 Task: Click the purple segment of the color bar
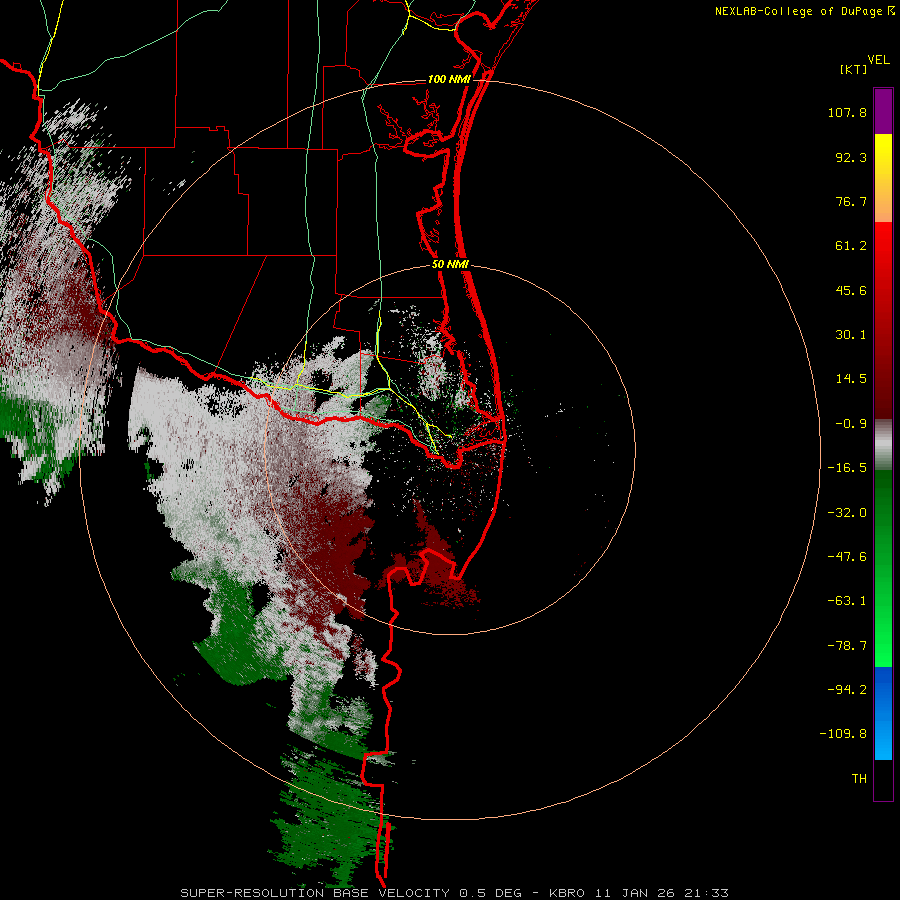pyautogui.click(x=883, y=111)
